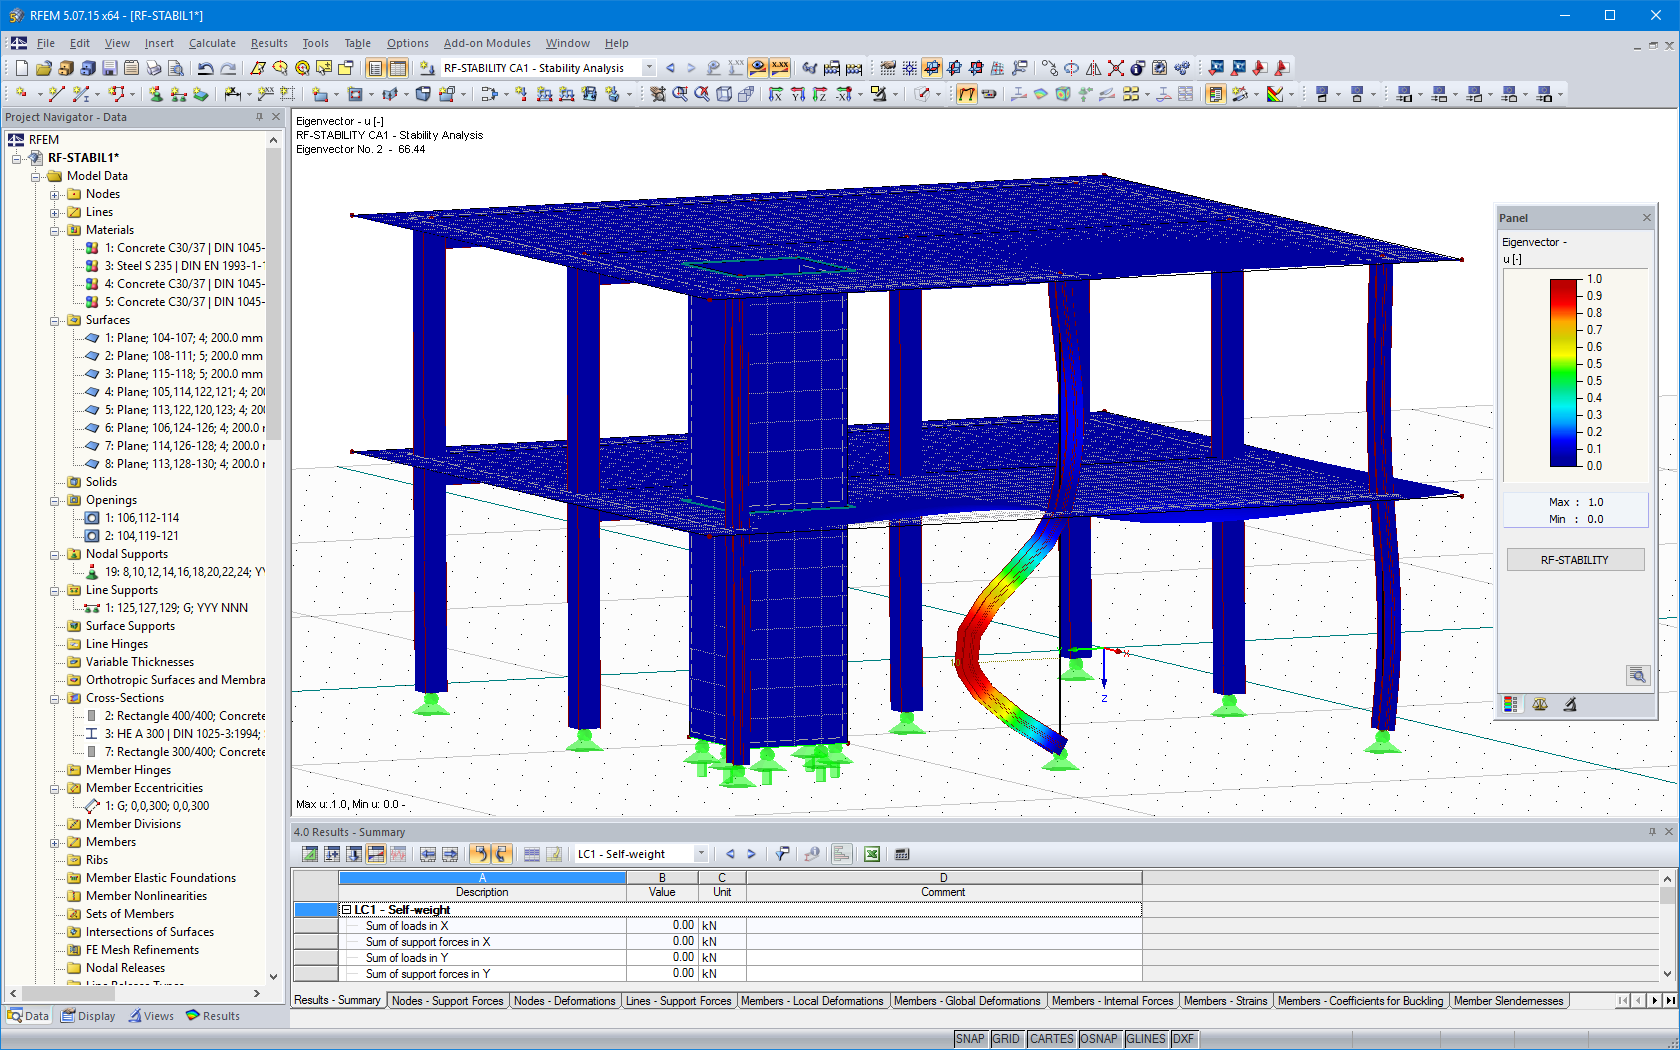Viewport: 1680px width, 1050px height.
Task: Open the RF-STABILITY CA1 load case dropdown
Action: coord(649,68)
